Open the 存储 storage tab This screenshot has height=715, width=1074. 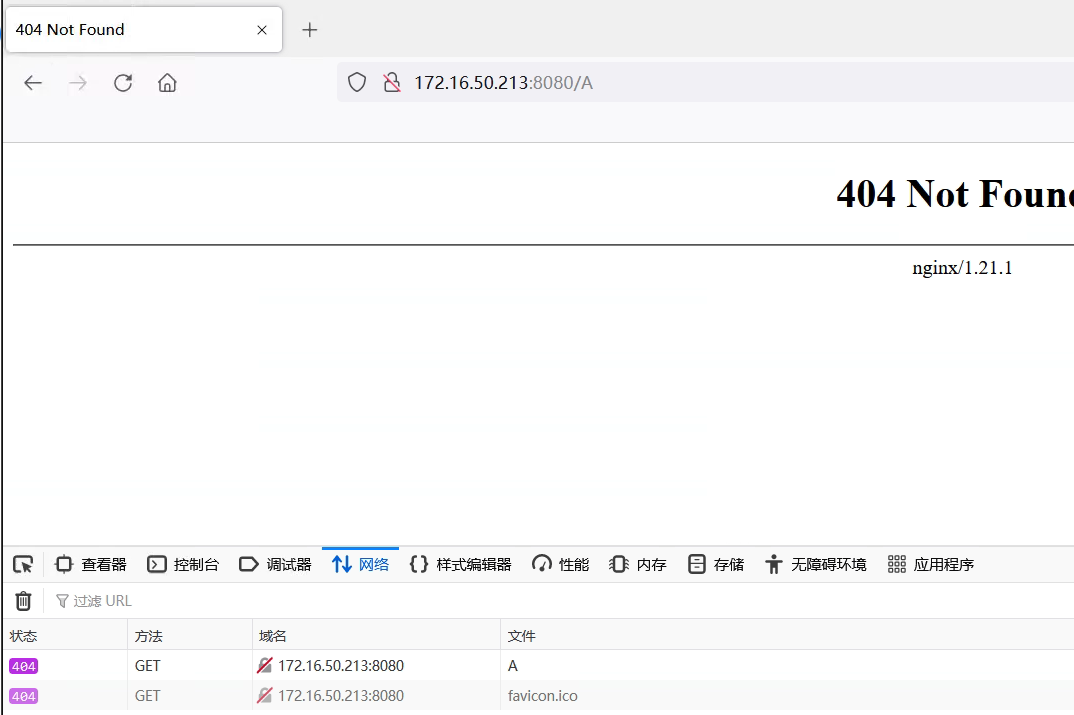716,564
